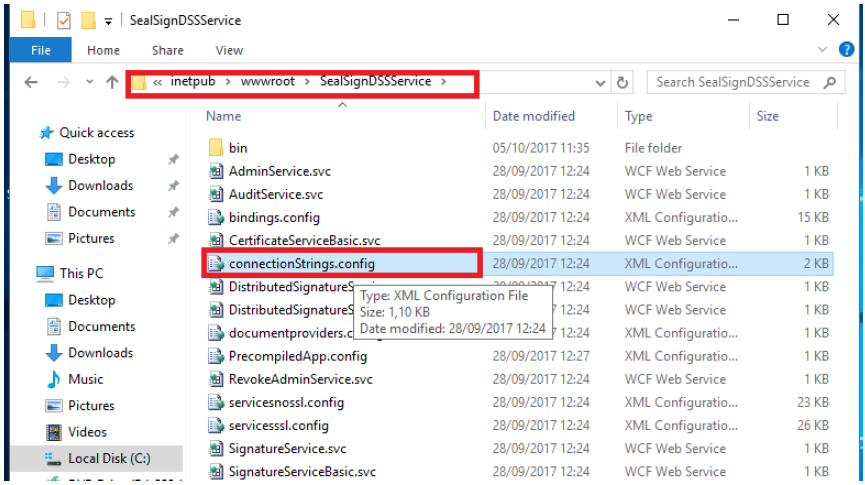Click wwwroot in the breadcrumb path
This screenshot has height=485, width=865.
[x=269, y=82]
